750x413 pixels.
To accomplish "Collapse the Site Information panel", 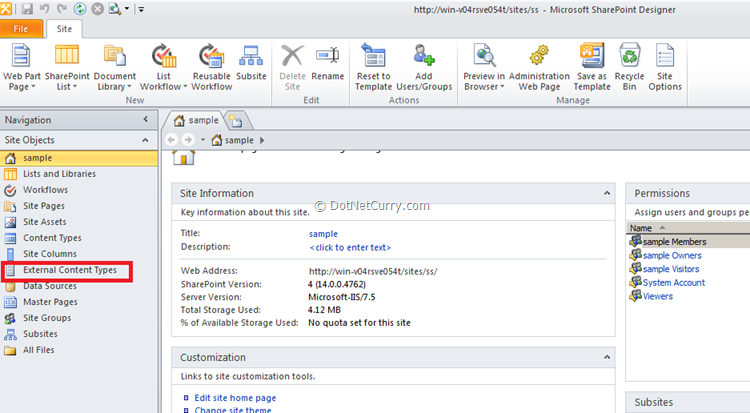I will click(607, 193).
